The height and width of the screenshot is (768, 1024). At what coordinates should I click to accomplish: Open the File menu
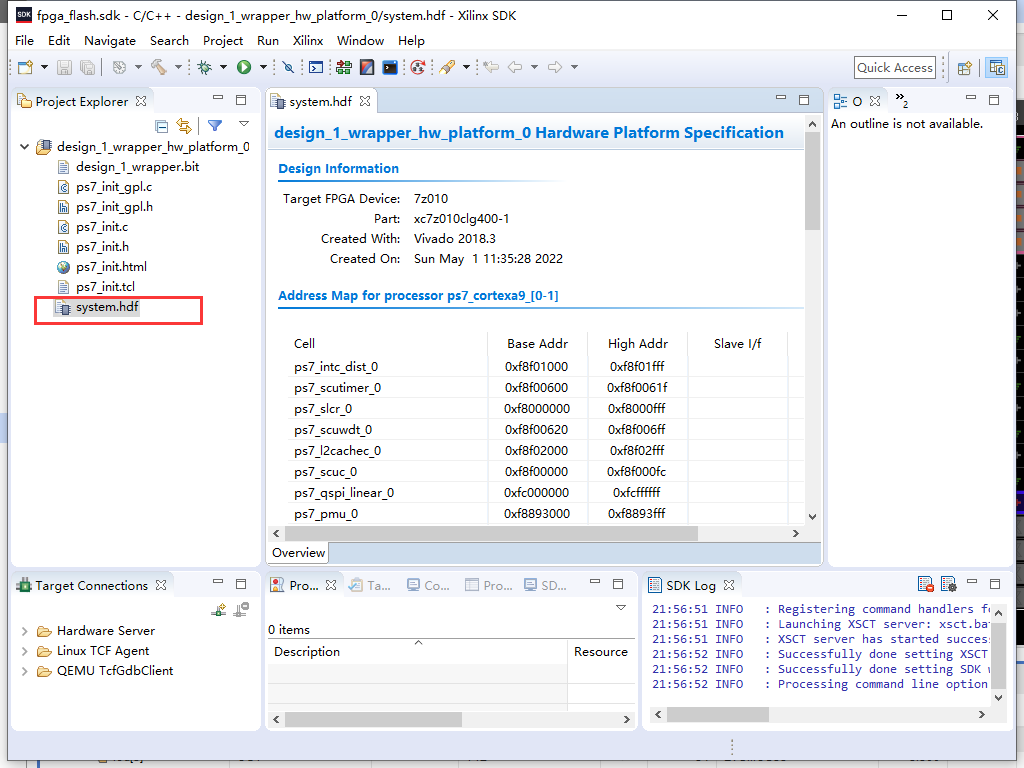pyautogui.click(x=24, y=40)
